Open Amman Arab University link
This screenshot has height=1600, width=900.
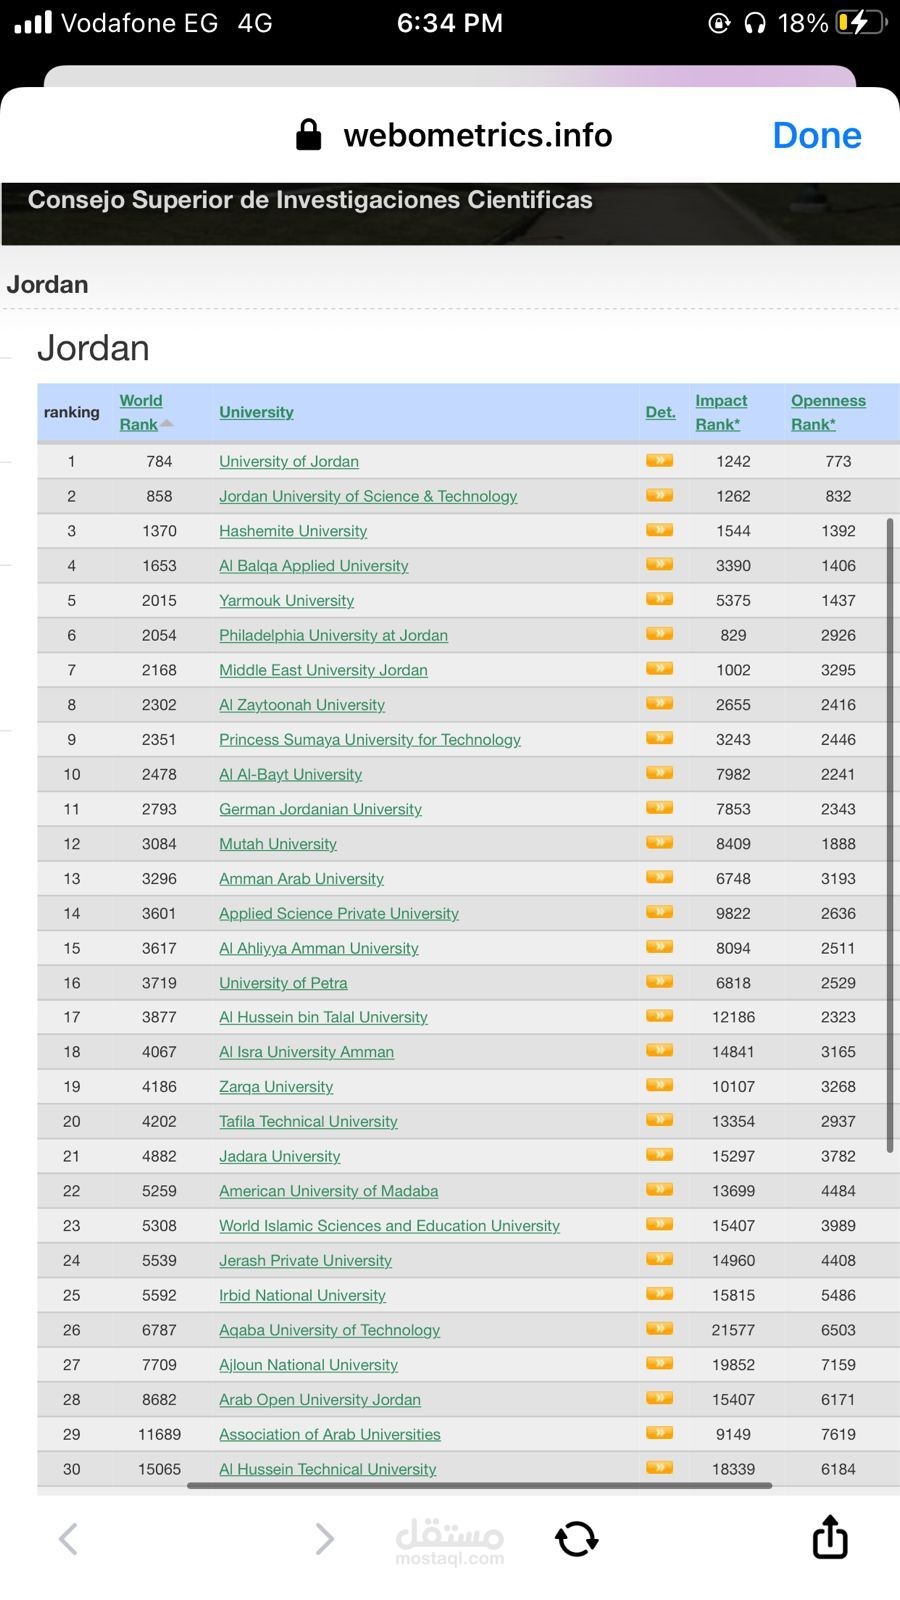pyautogui.click(x=302, y=879)
